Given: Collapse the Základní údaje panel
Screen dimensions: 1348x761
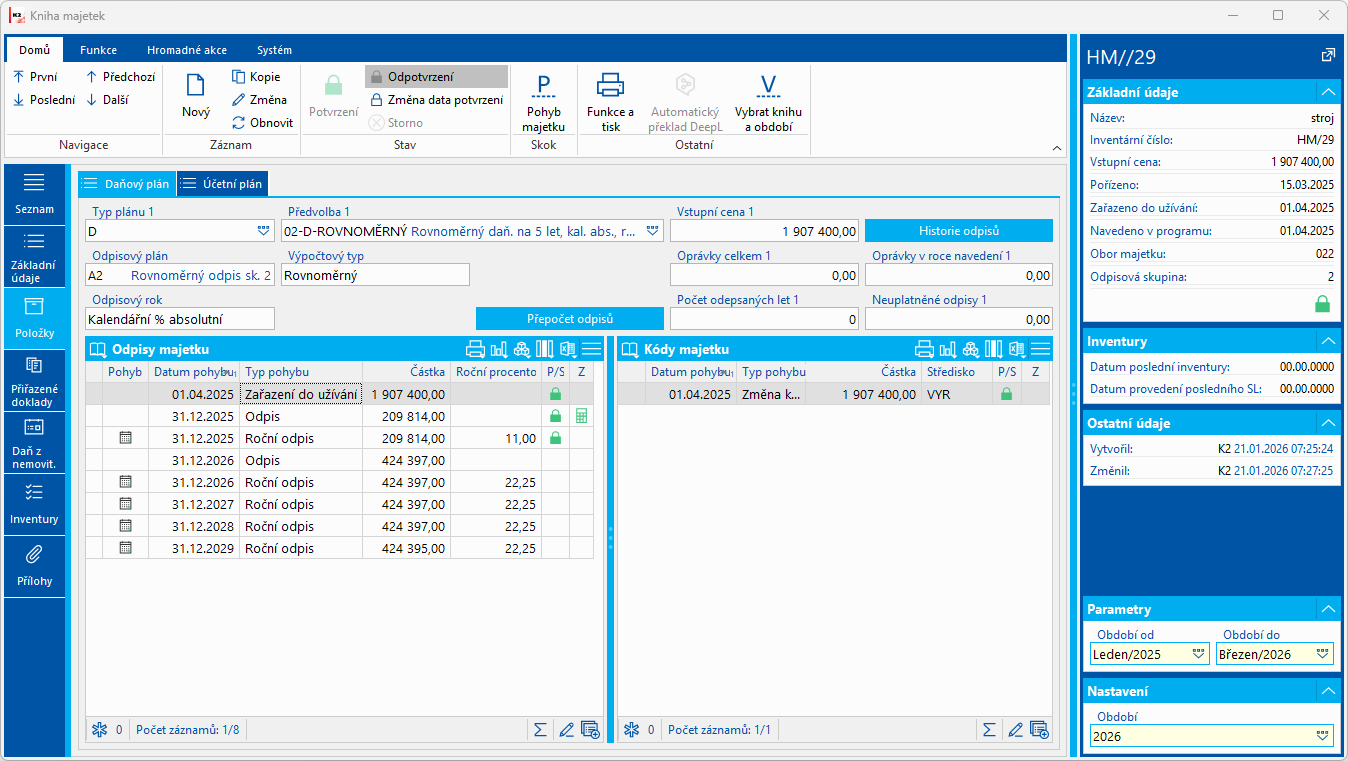Looking at the screenshot, I should pyautogui.click(x=1327, y=92).
